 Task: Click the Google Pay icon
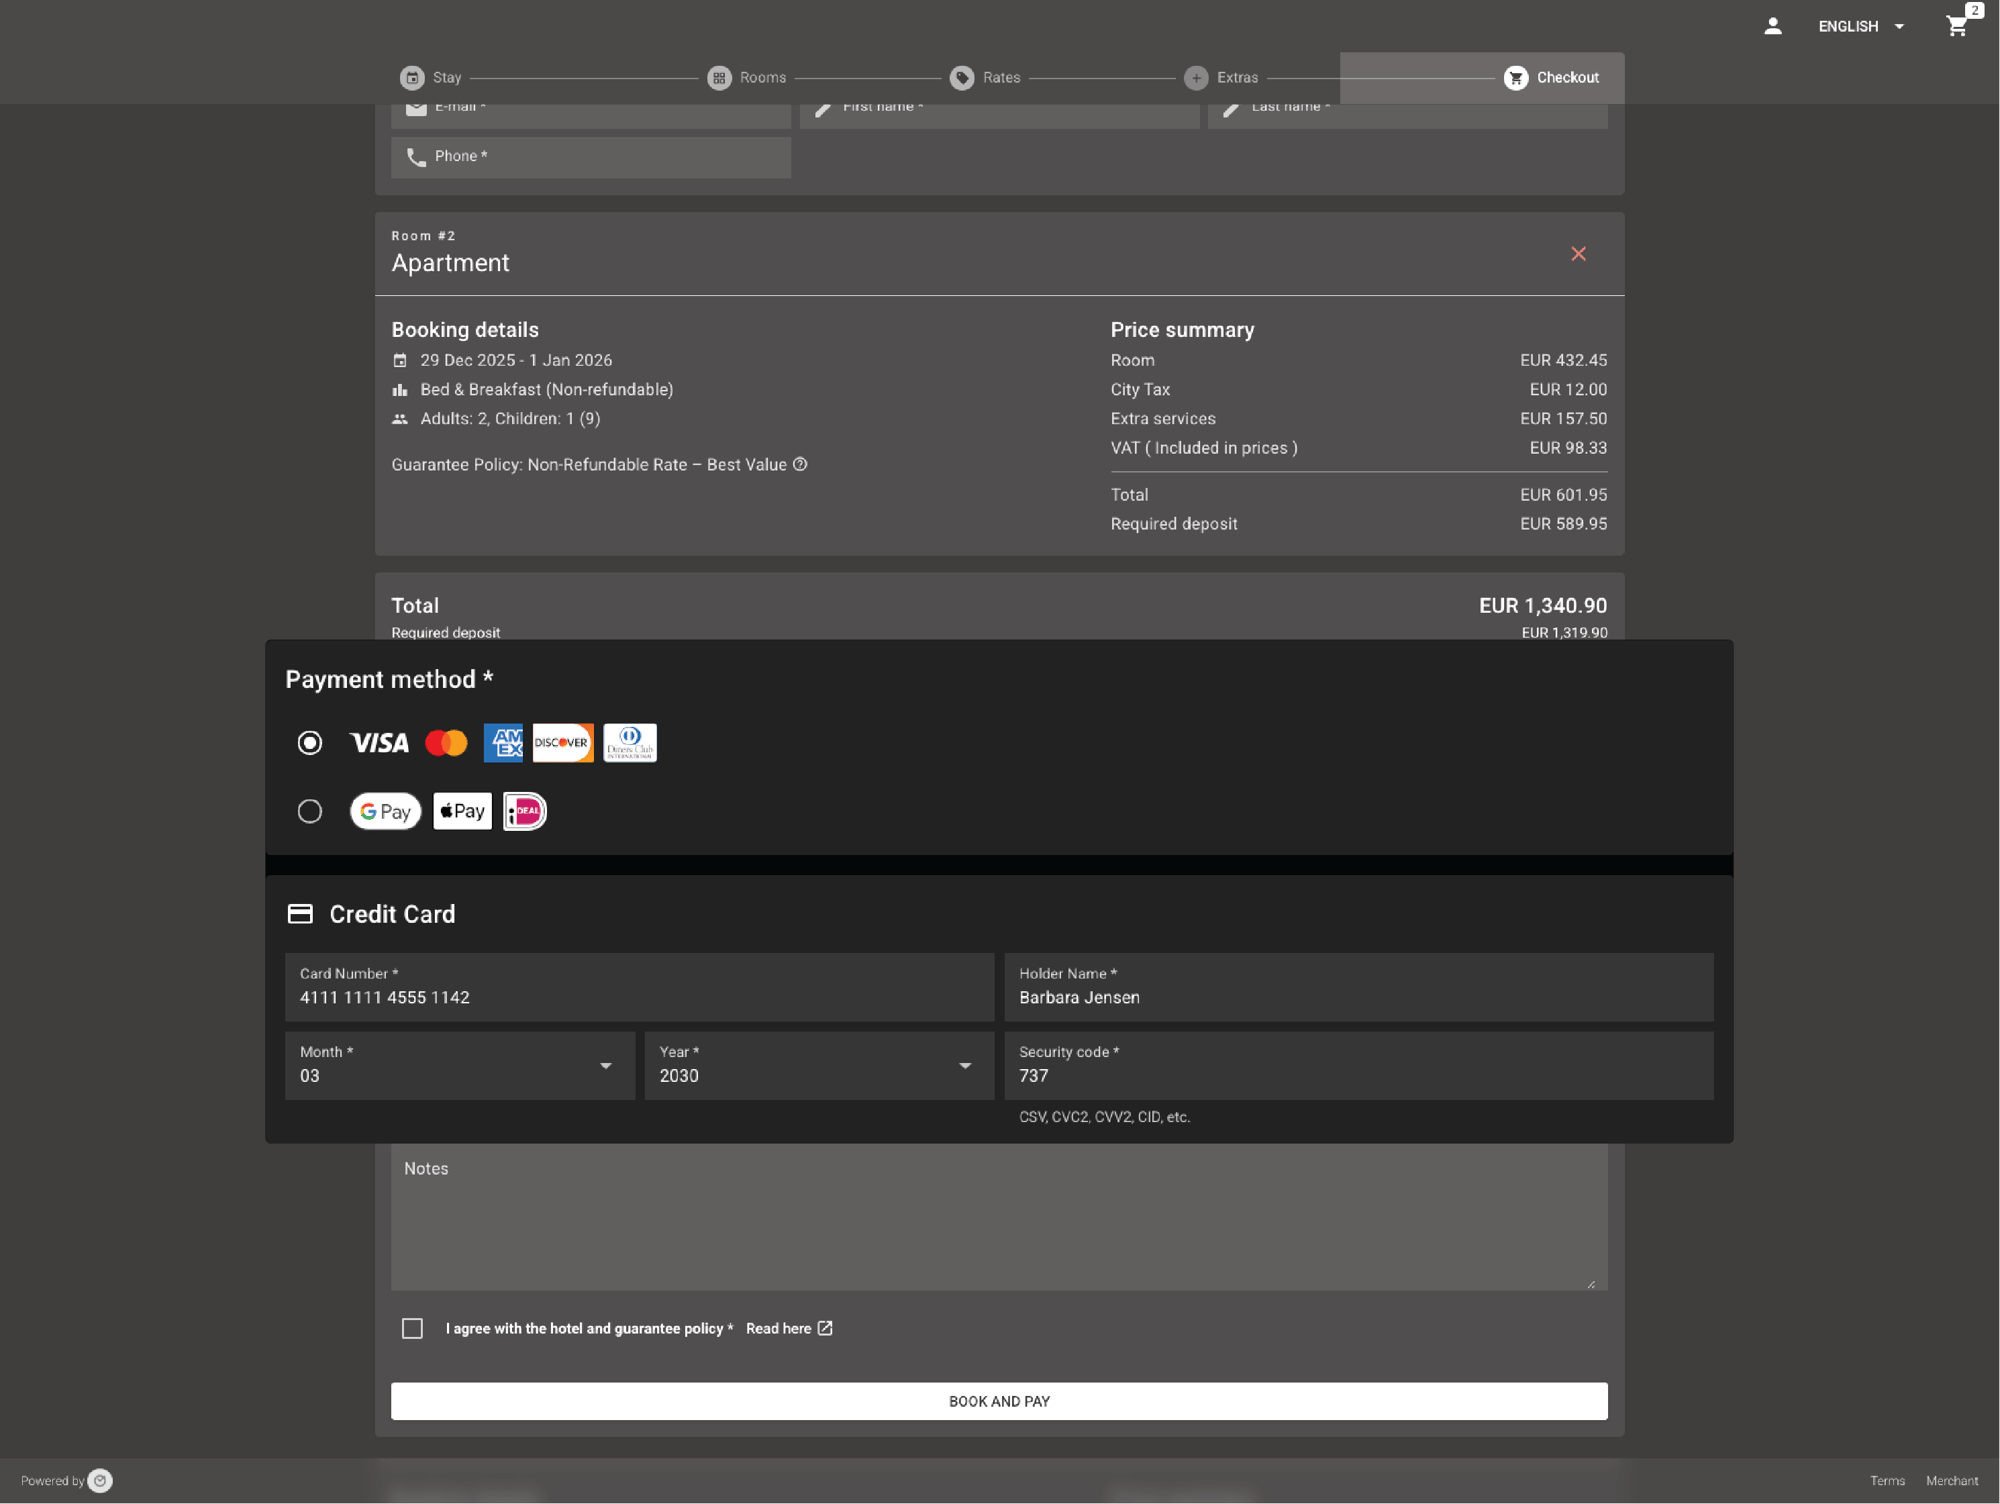(385, 811)
